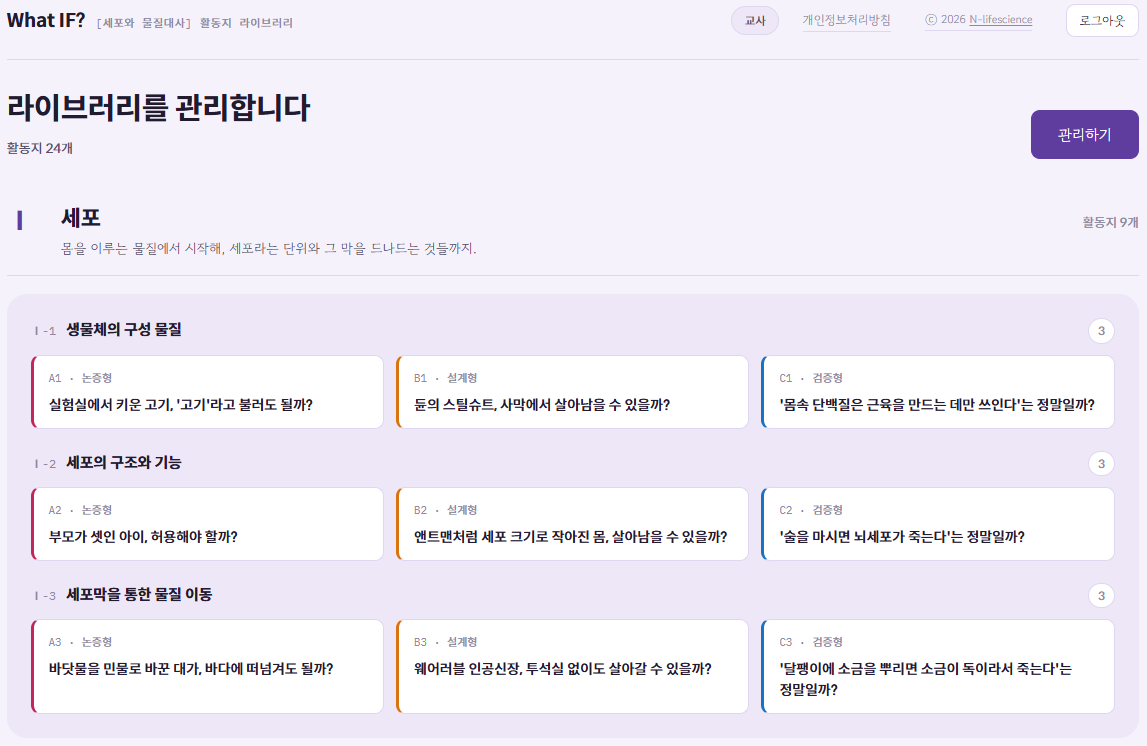Screen dimensions: 1147x746
Task: Open card 실험실에서 키운 고기
Action: pos(208,392)
